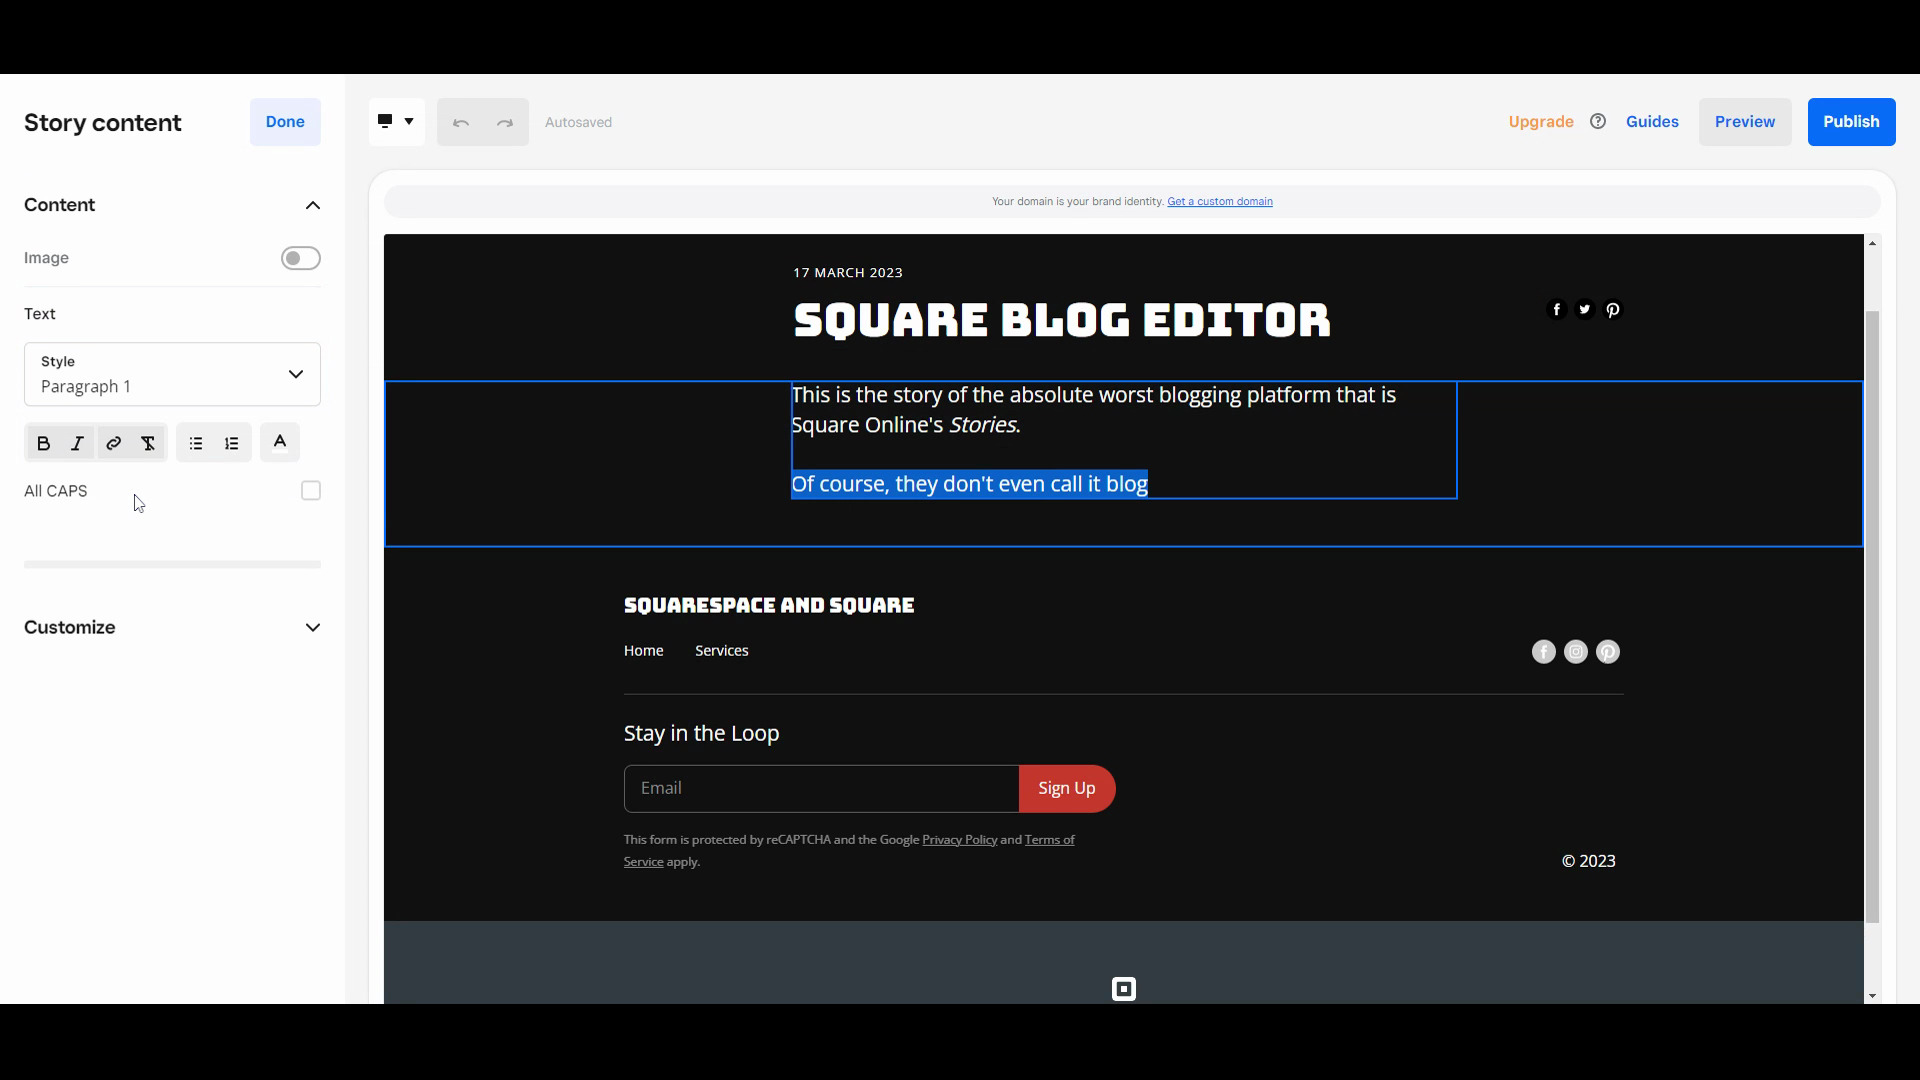Viewport: 1920px width, 1080px height.
Task: Apply bold formatting to selected text
Action: tap(43, 443)
